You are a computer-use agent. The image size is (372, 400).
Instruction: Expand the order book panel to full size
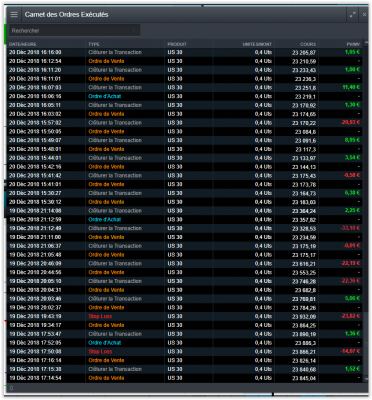coord(353,15)
